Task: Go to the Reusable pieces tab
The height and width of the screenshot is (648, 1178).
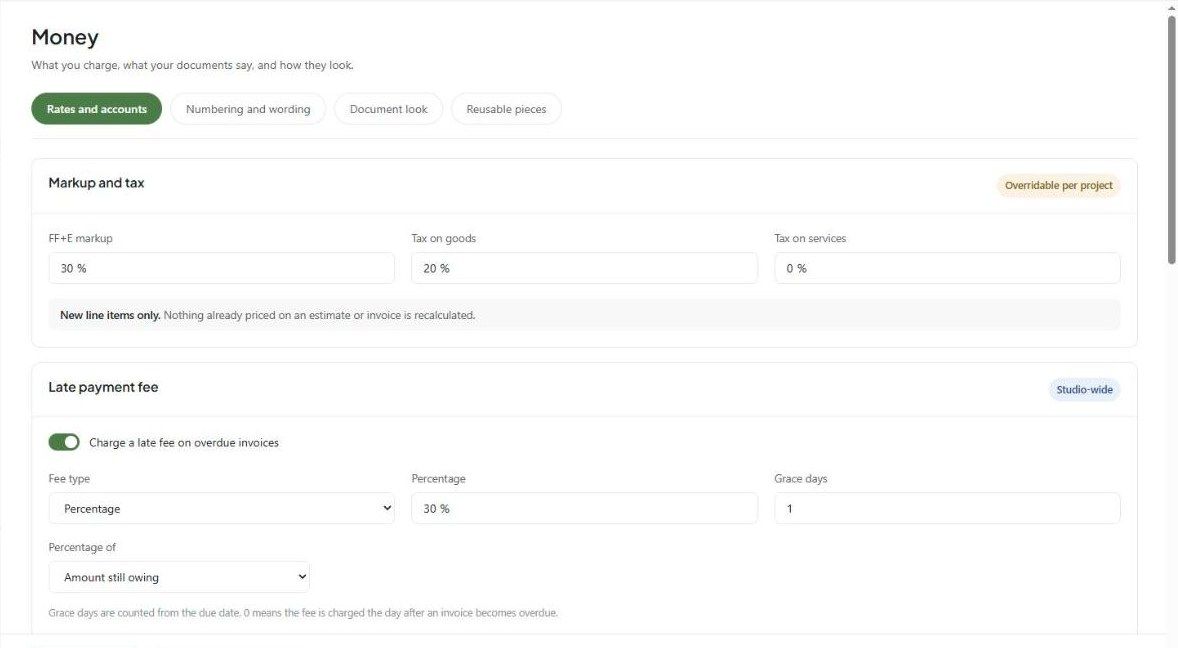Action: [x=506, y=109]
